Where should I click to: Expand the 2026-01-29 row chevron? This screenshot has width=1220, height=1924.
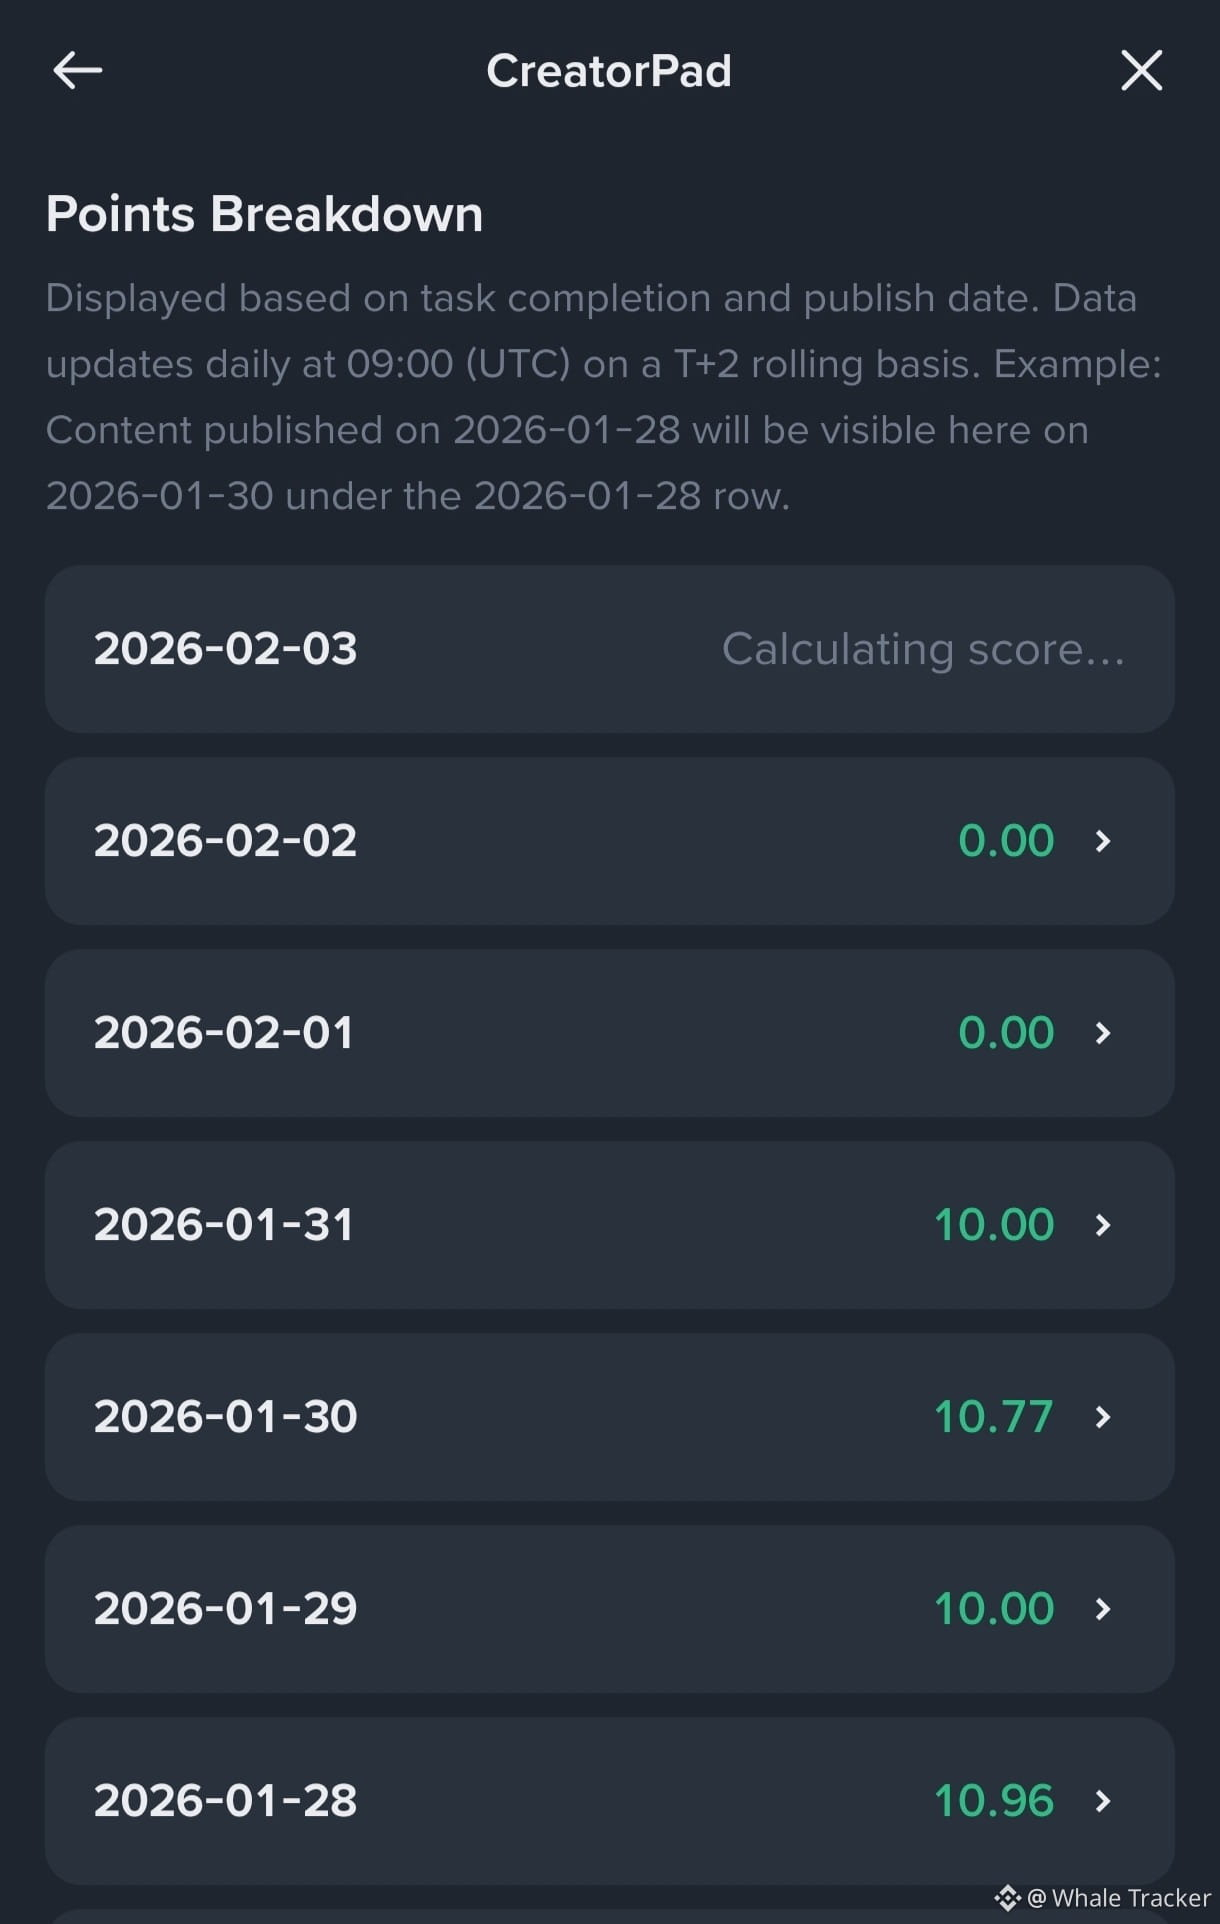(1102, 1609)
